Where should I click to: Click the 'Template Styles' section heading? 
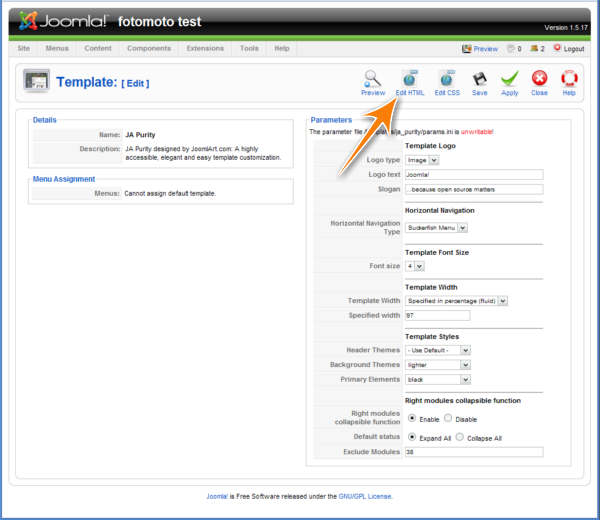tap(432, 336)
